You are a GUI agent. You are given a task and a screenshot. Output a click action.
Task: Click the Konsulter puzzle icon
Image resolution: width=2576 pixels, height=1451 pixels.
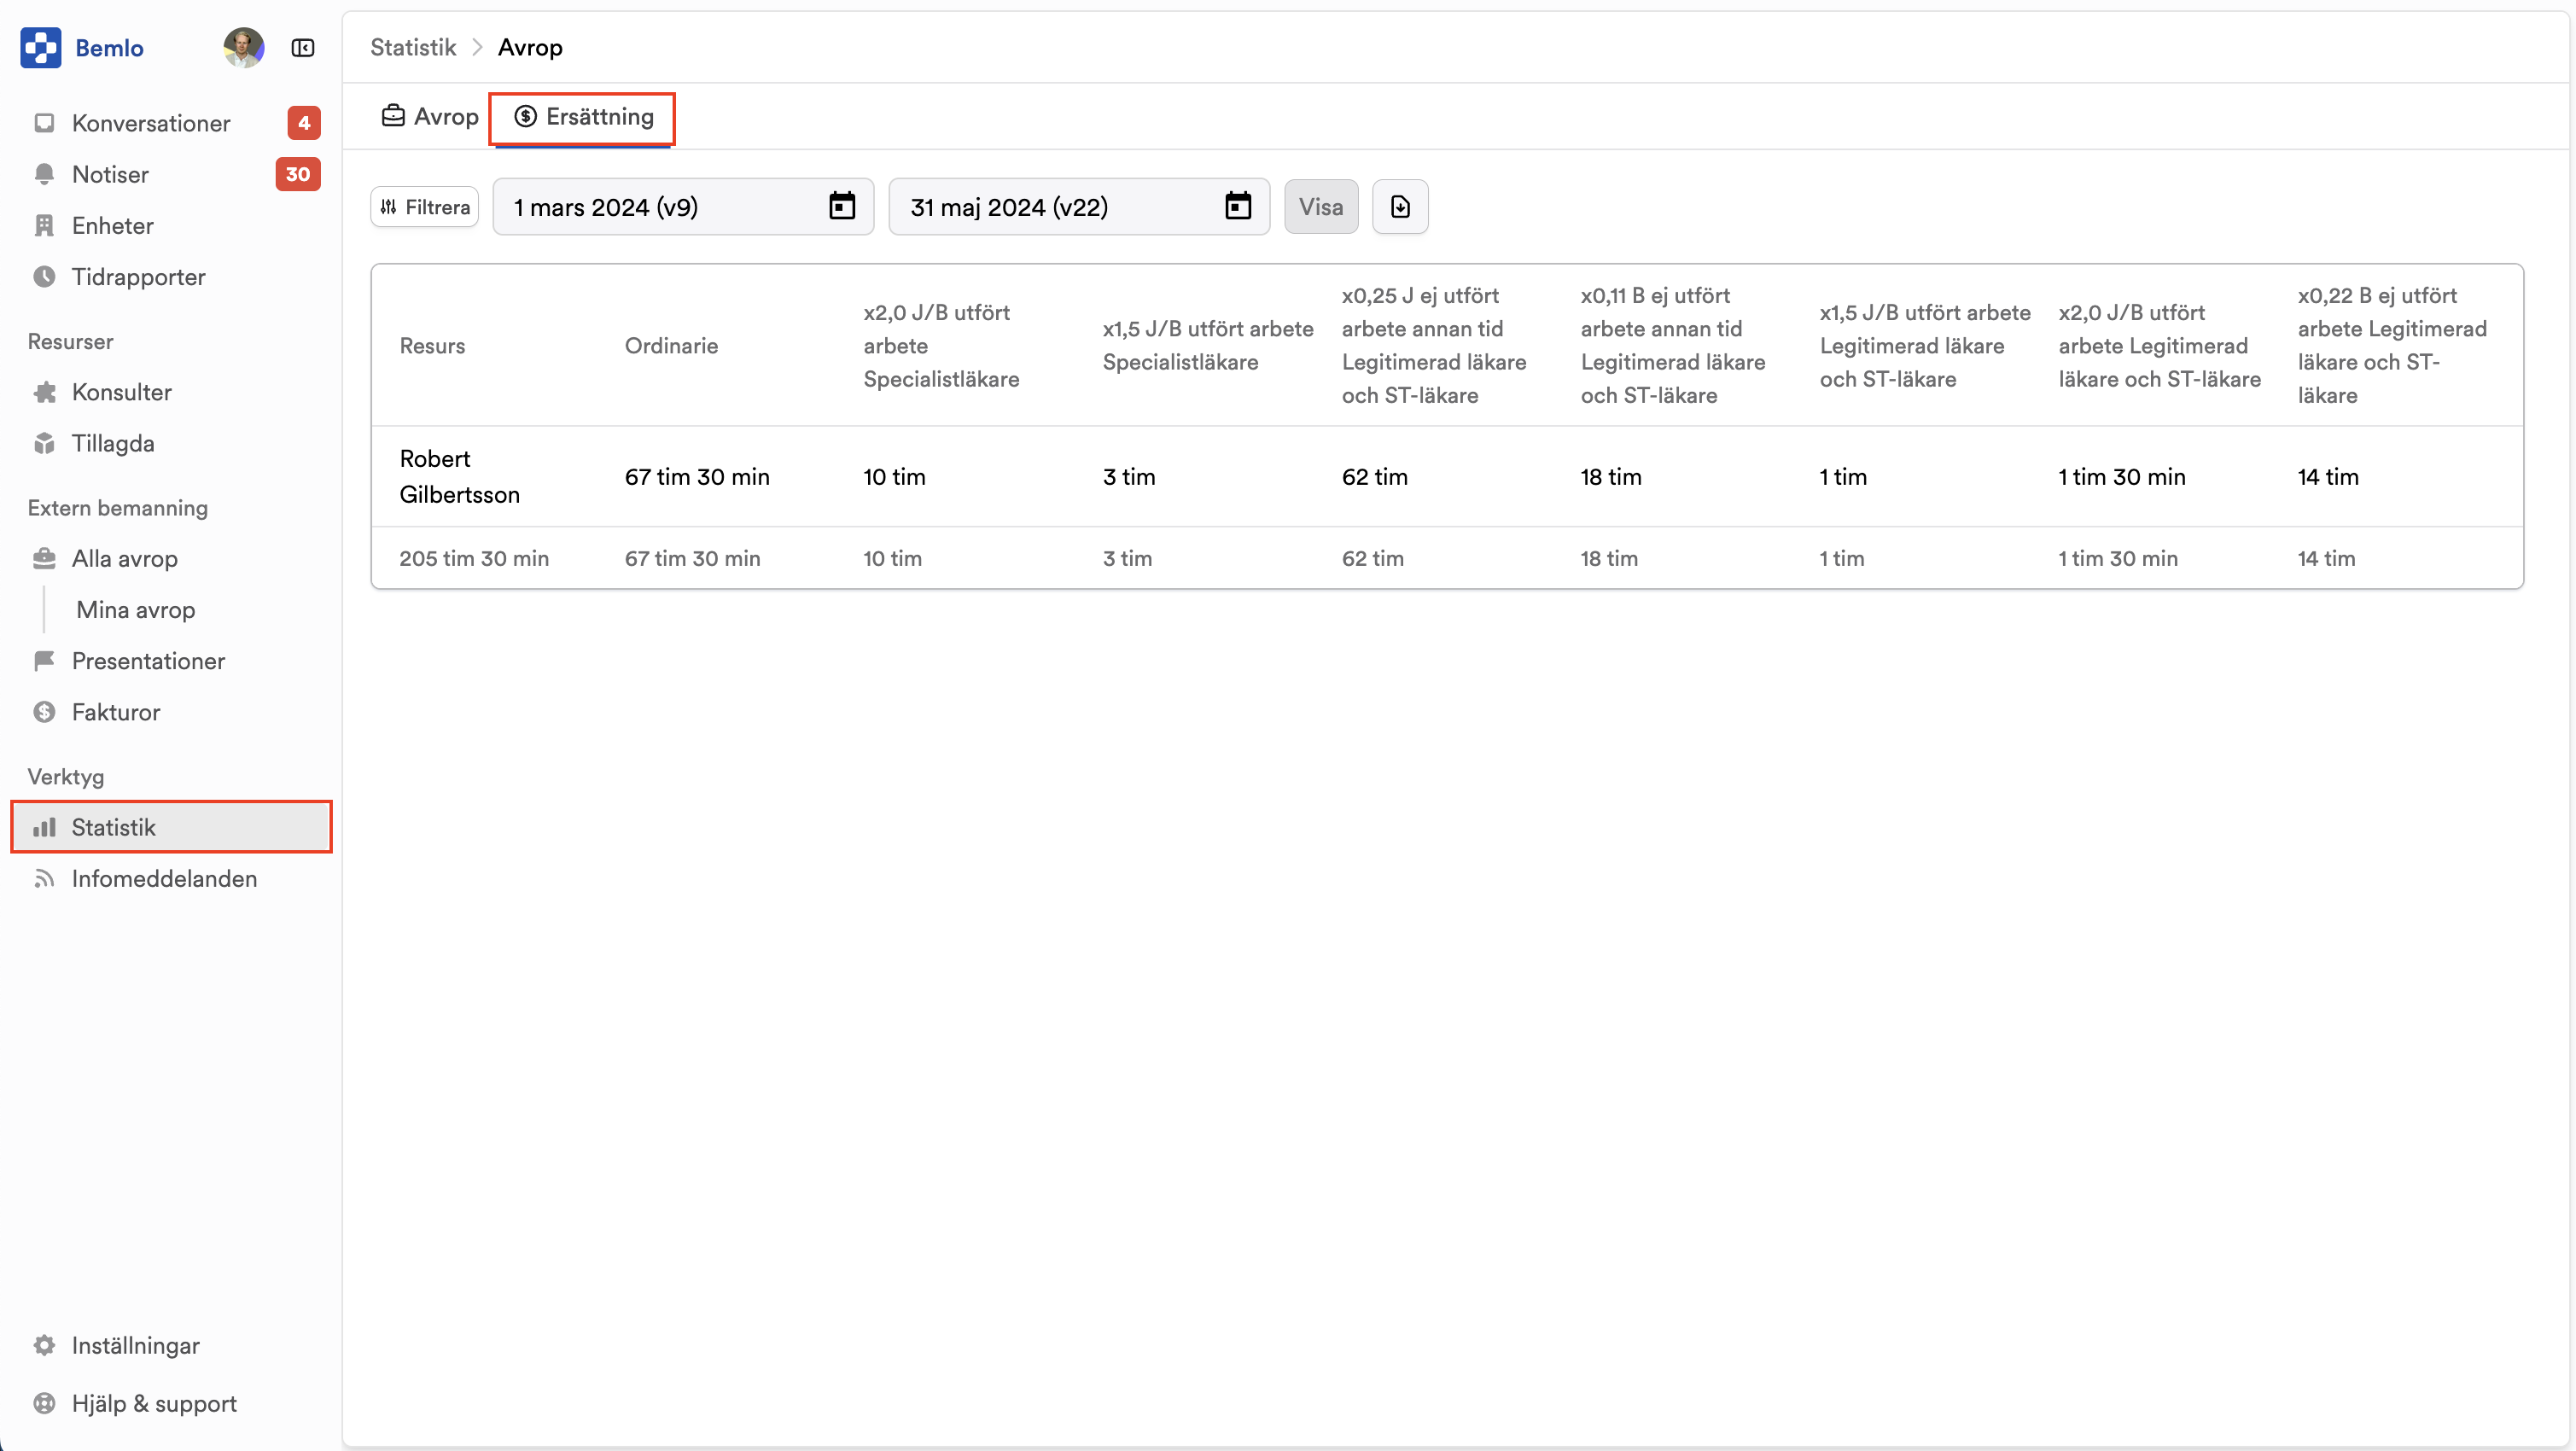pyautogui.click(x=44, y=392)
